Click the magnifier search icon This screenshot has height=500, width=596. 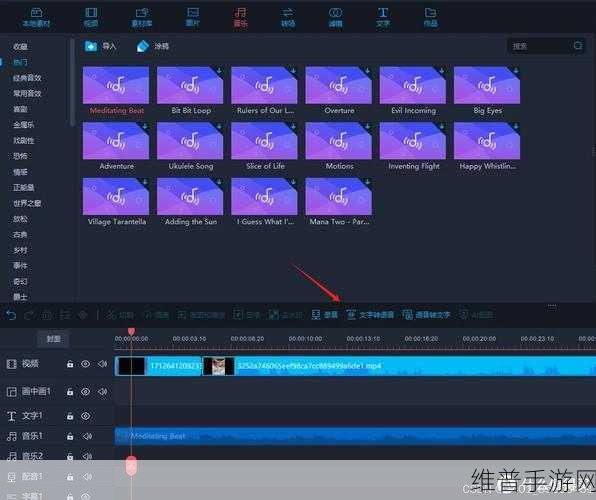tap(578, 46)
